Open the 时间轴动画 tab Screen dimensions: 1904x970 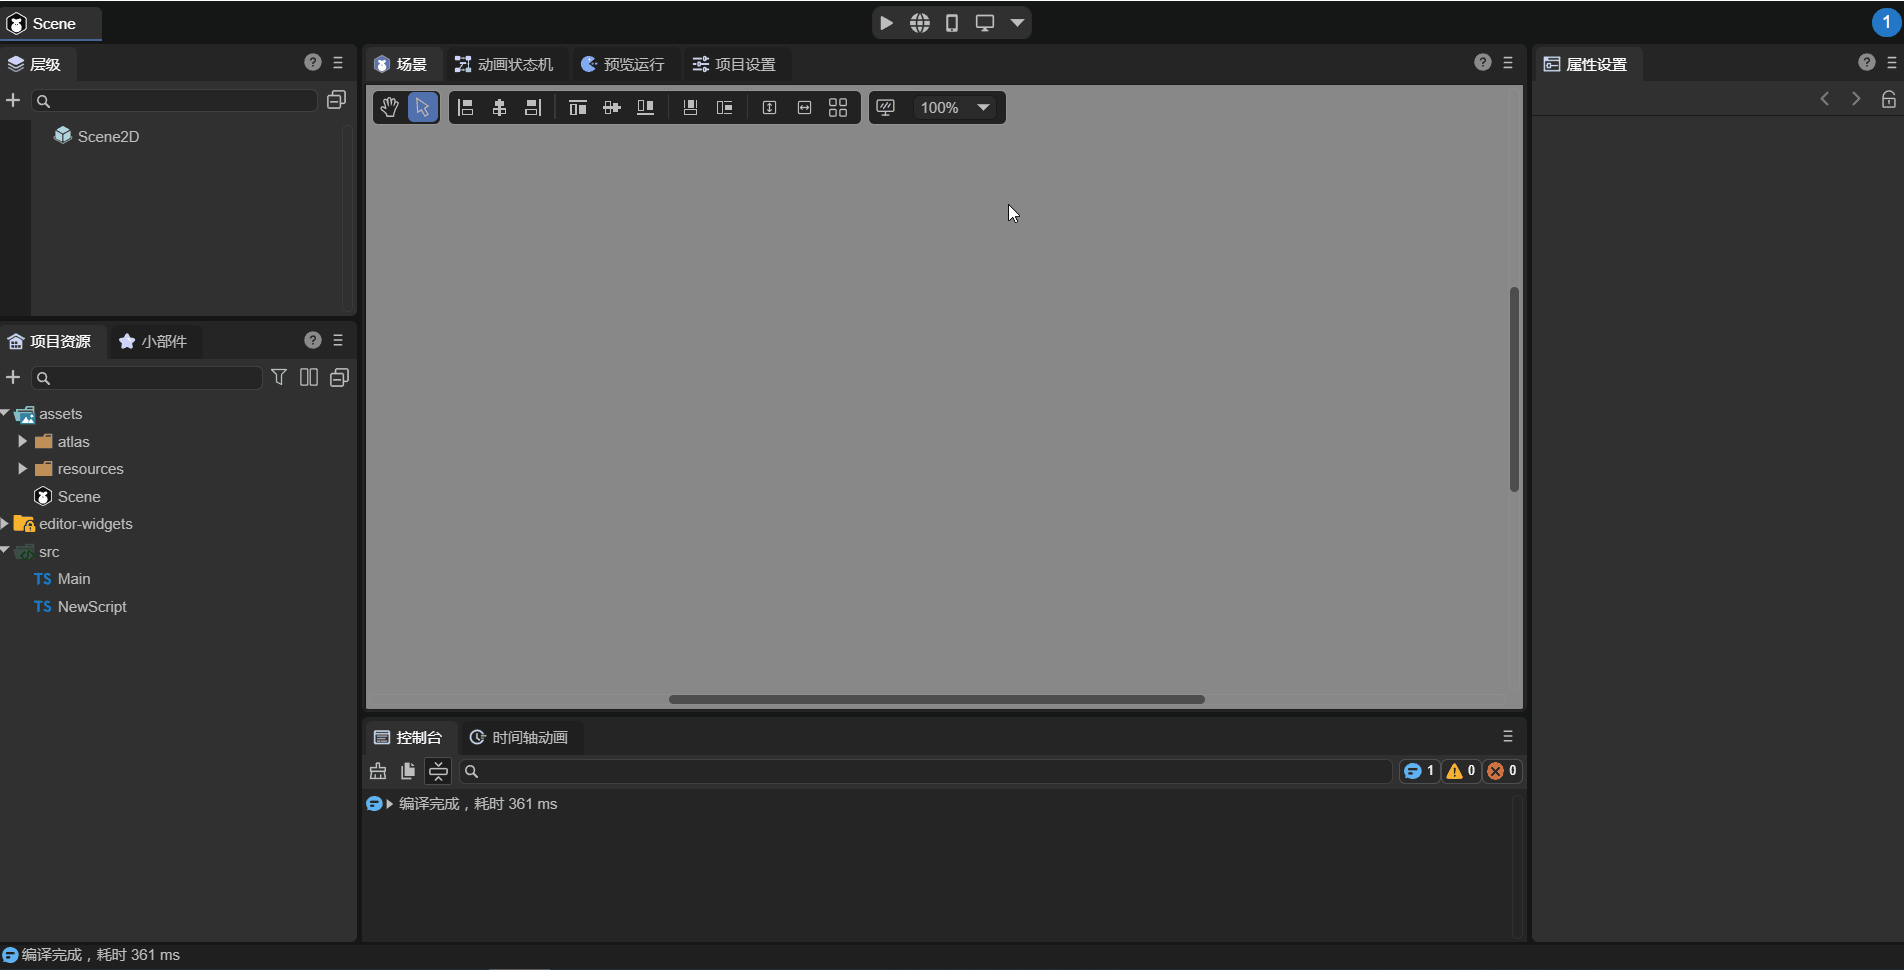click(519, 737)
